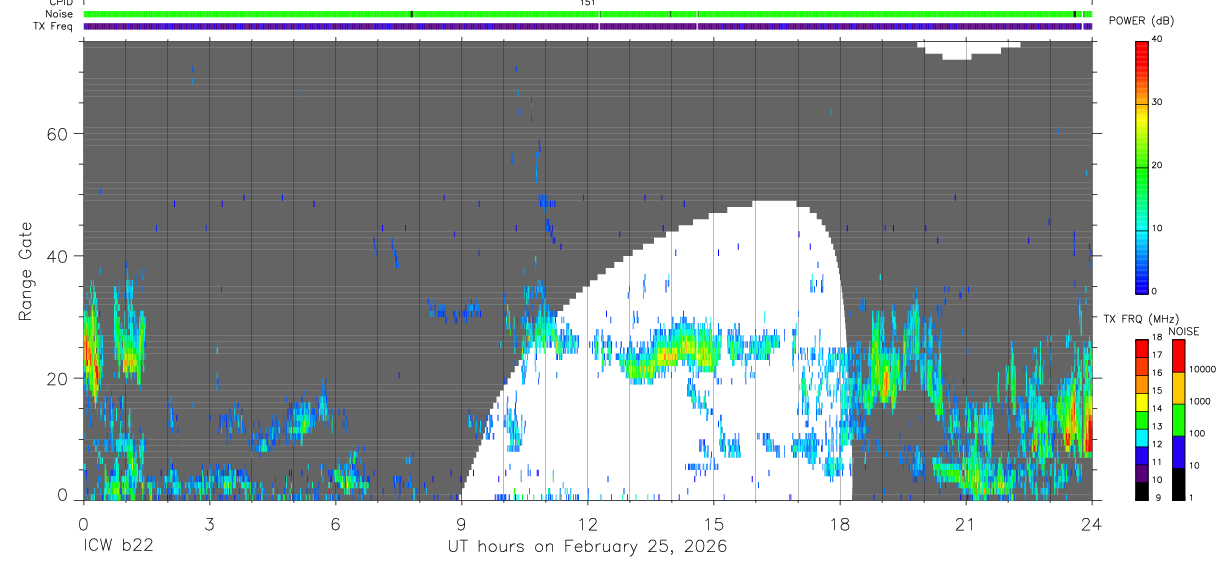Viewport: 1228px width, 567px height.
Task: Click the black segment of the TX FRQ bar
Action: pyautogui.click(x=1141, y=492)
